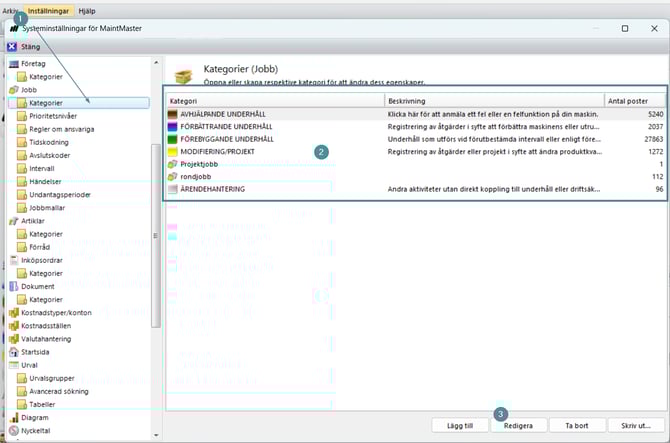This screenshot has width=670, height=443.
Task: Click the FÖREBYGGANDE UNDERHÅLL green color swatch
Action: click(x=174, y=139)
